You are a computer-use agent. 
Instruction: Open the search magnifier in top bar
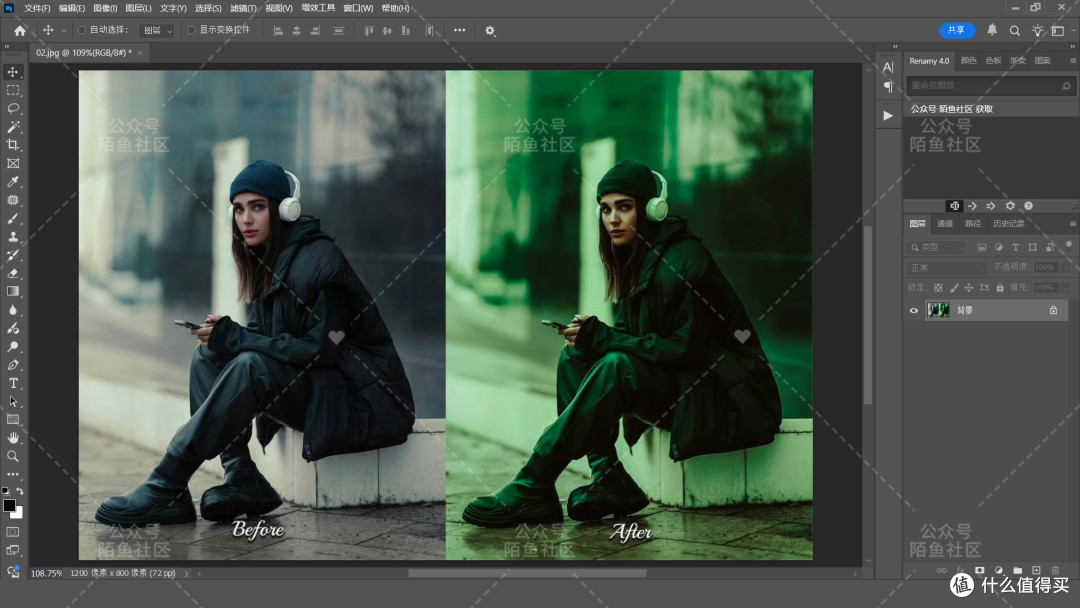(1015, 30)
